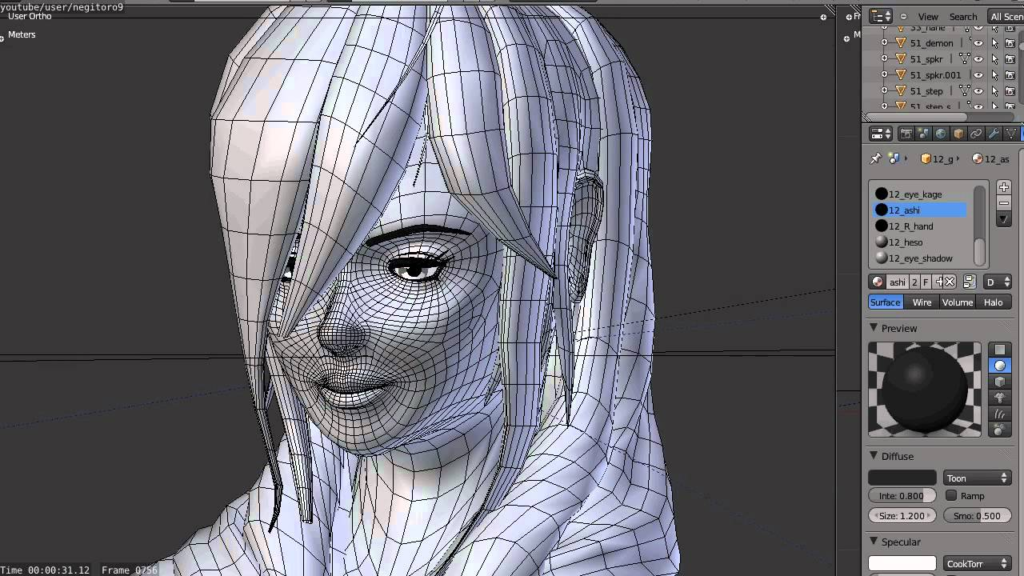The image size is (1024, 576).
Task: Toggle visibility eye for 51_spkr.001
Action: pos(978,75)
